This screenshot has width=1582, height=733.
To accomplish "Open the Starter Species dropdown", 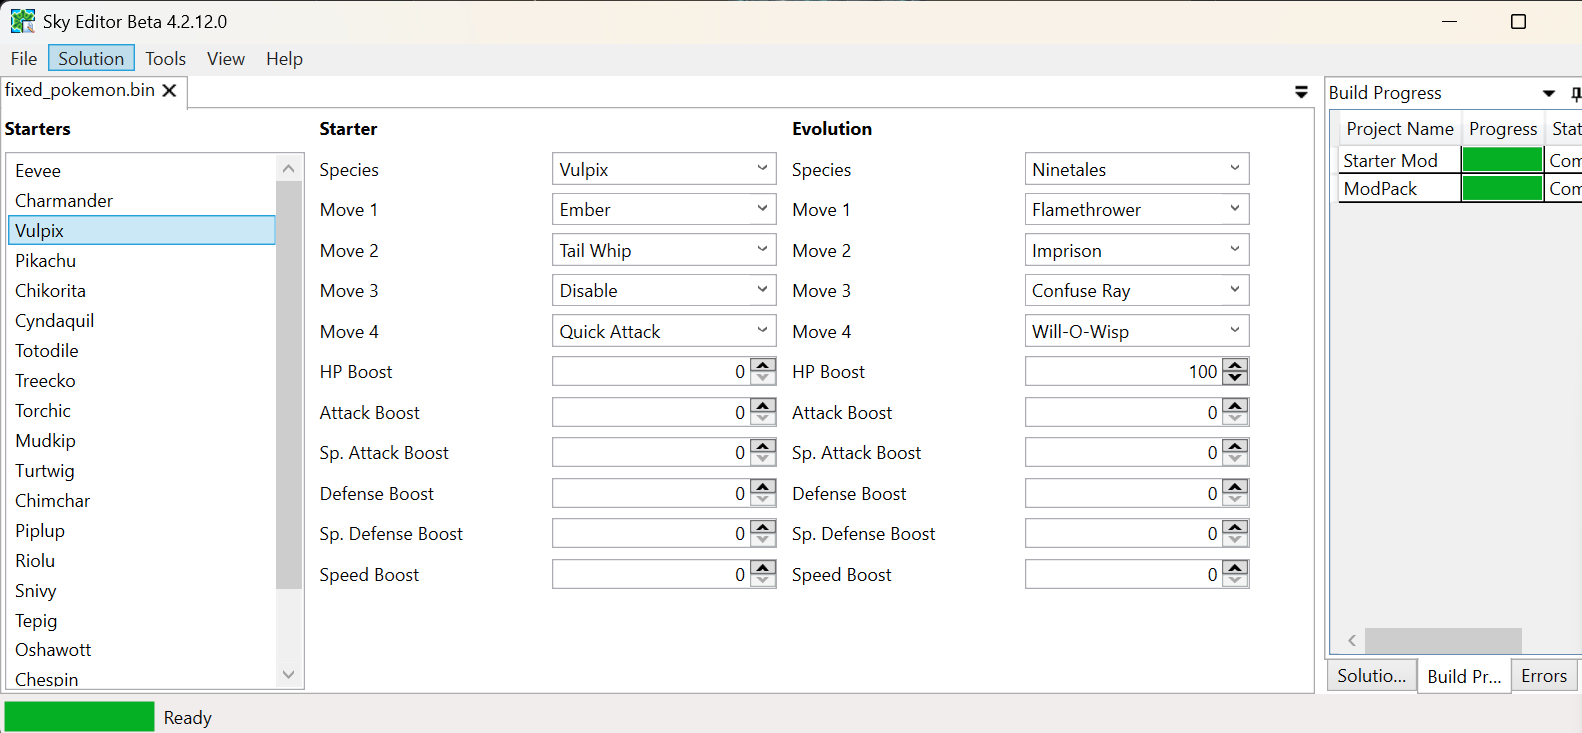I will tap(762, 169).
